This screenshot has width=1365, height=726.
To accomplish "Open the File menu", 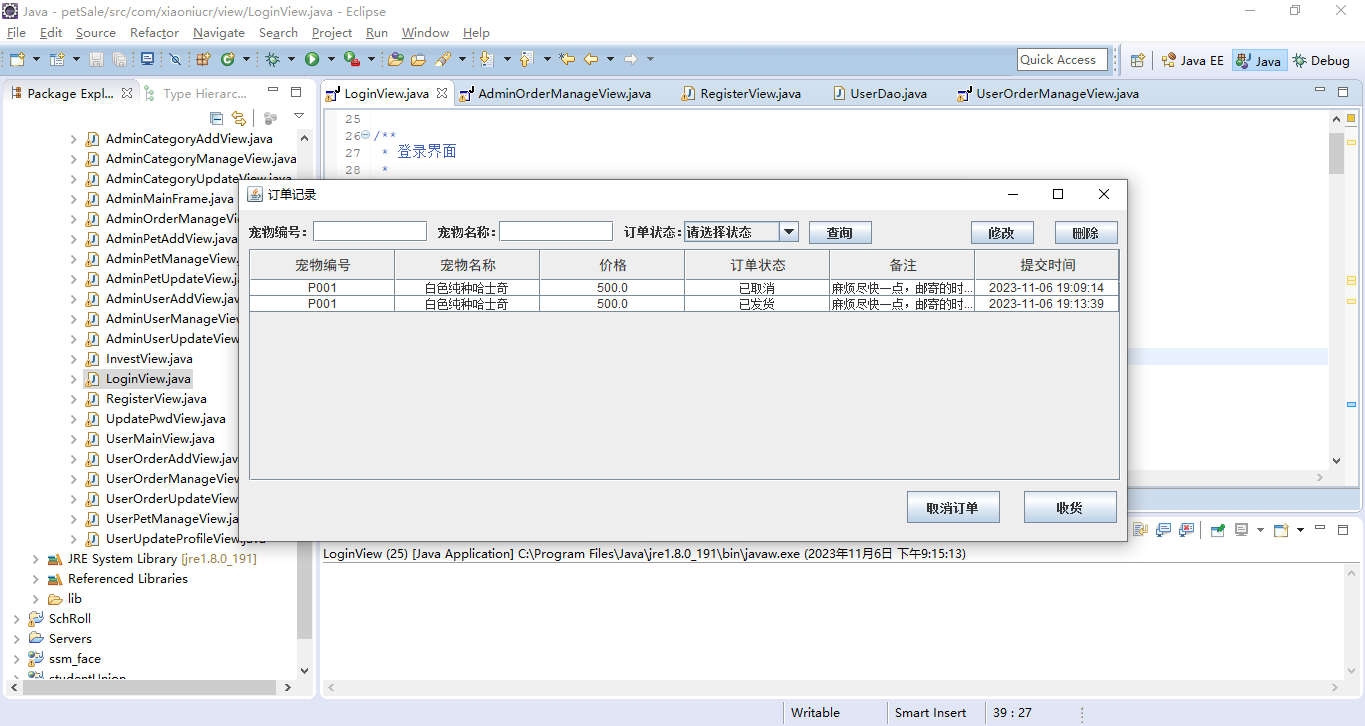I will (16, 33).
